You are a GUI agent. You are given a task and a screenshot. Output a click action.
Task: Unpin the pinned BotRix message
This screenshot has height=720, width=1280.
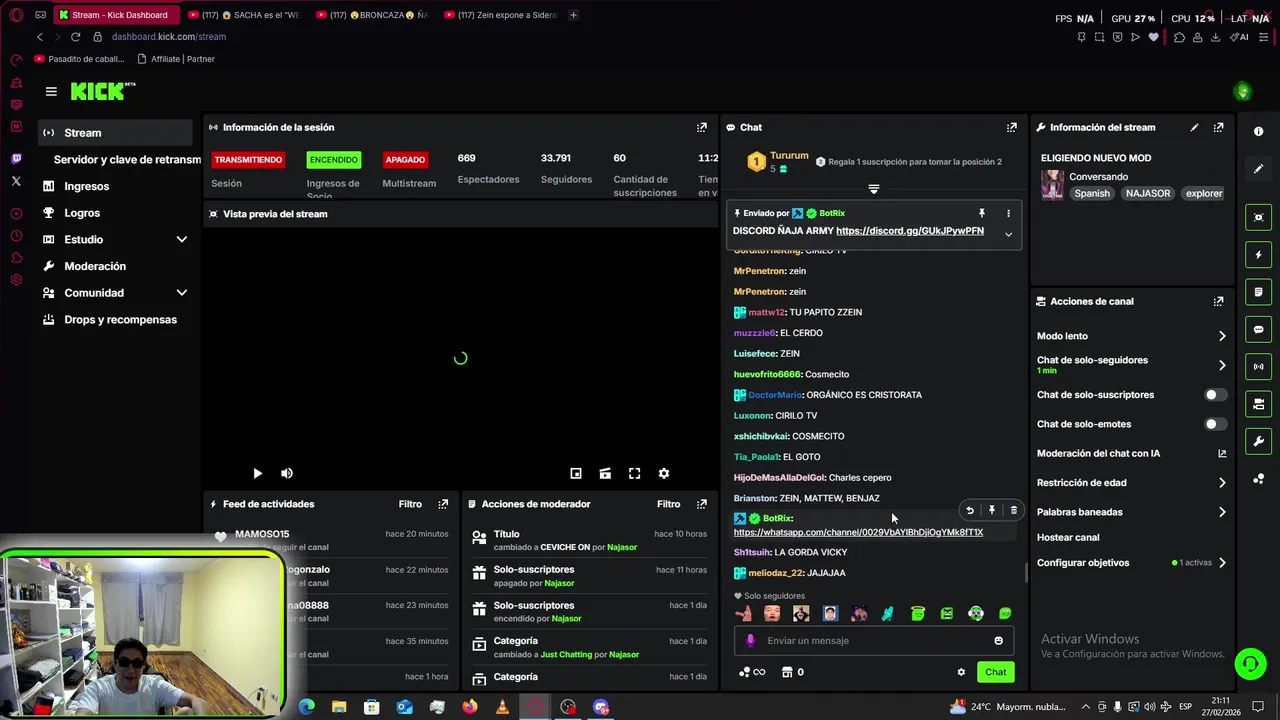pos(982,213)
